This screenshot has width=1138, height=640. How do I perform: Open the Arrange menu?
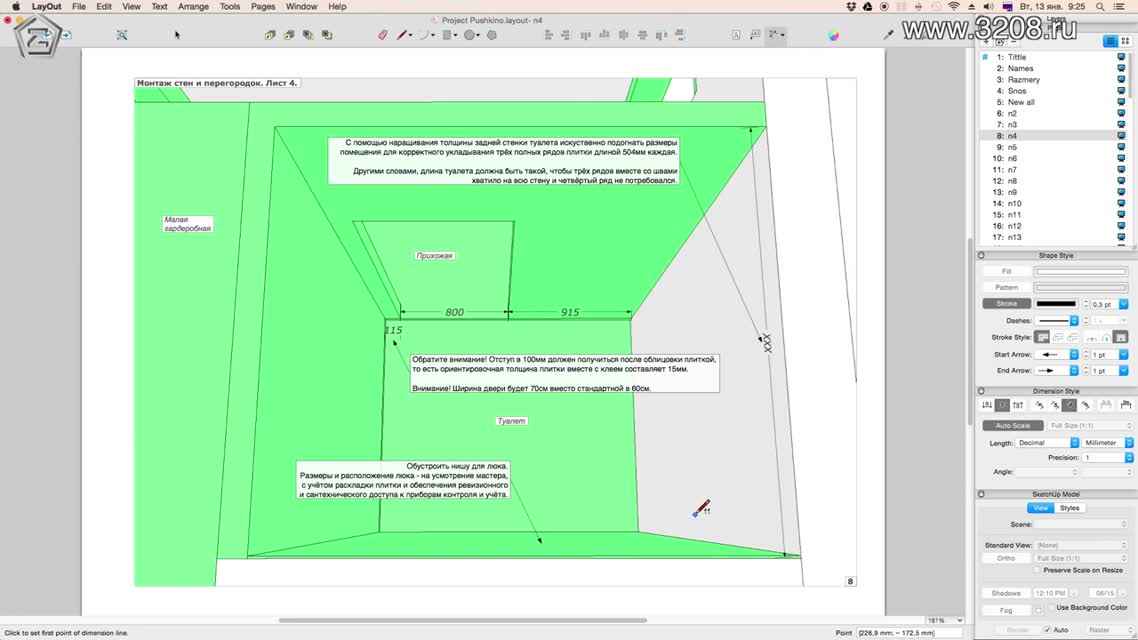(x=193, y=7)
